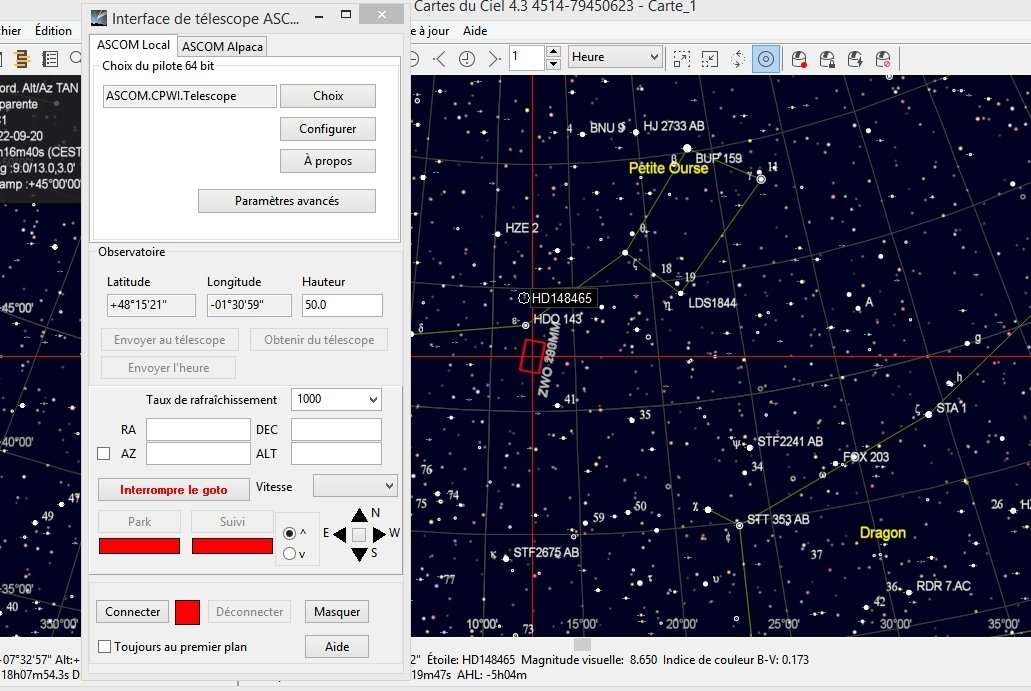The height and width of the screenshot is (691, 1031).
Task: Click the HJ 2733 AB star label
Action: coord(673,126)
